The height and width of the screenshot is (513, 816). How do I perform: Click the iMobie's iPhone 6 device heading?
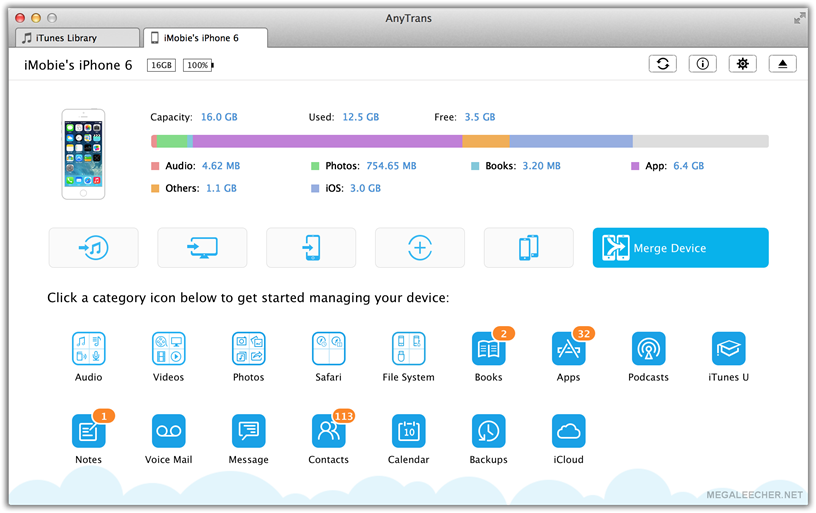coord(78,65)
